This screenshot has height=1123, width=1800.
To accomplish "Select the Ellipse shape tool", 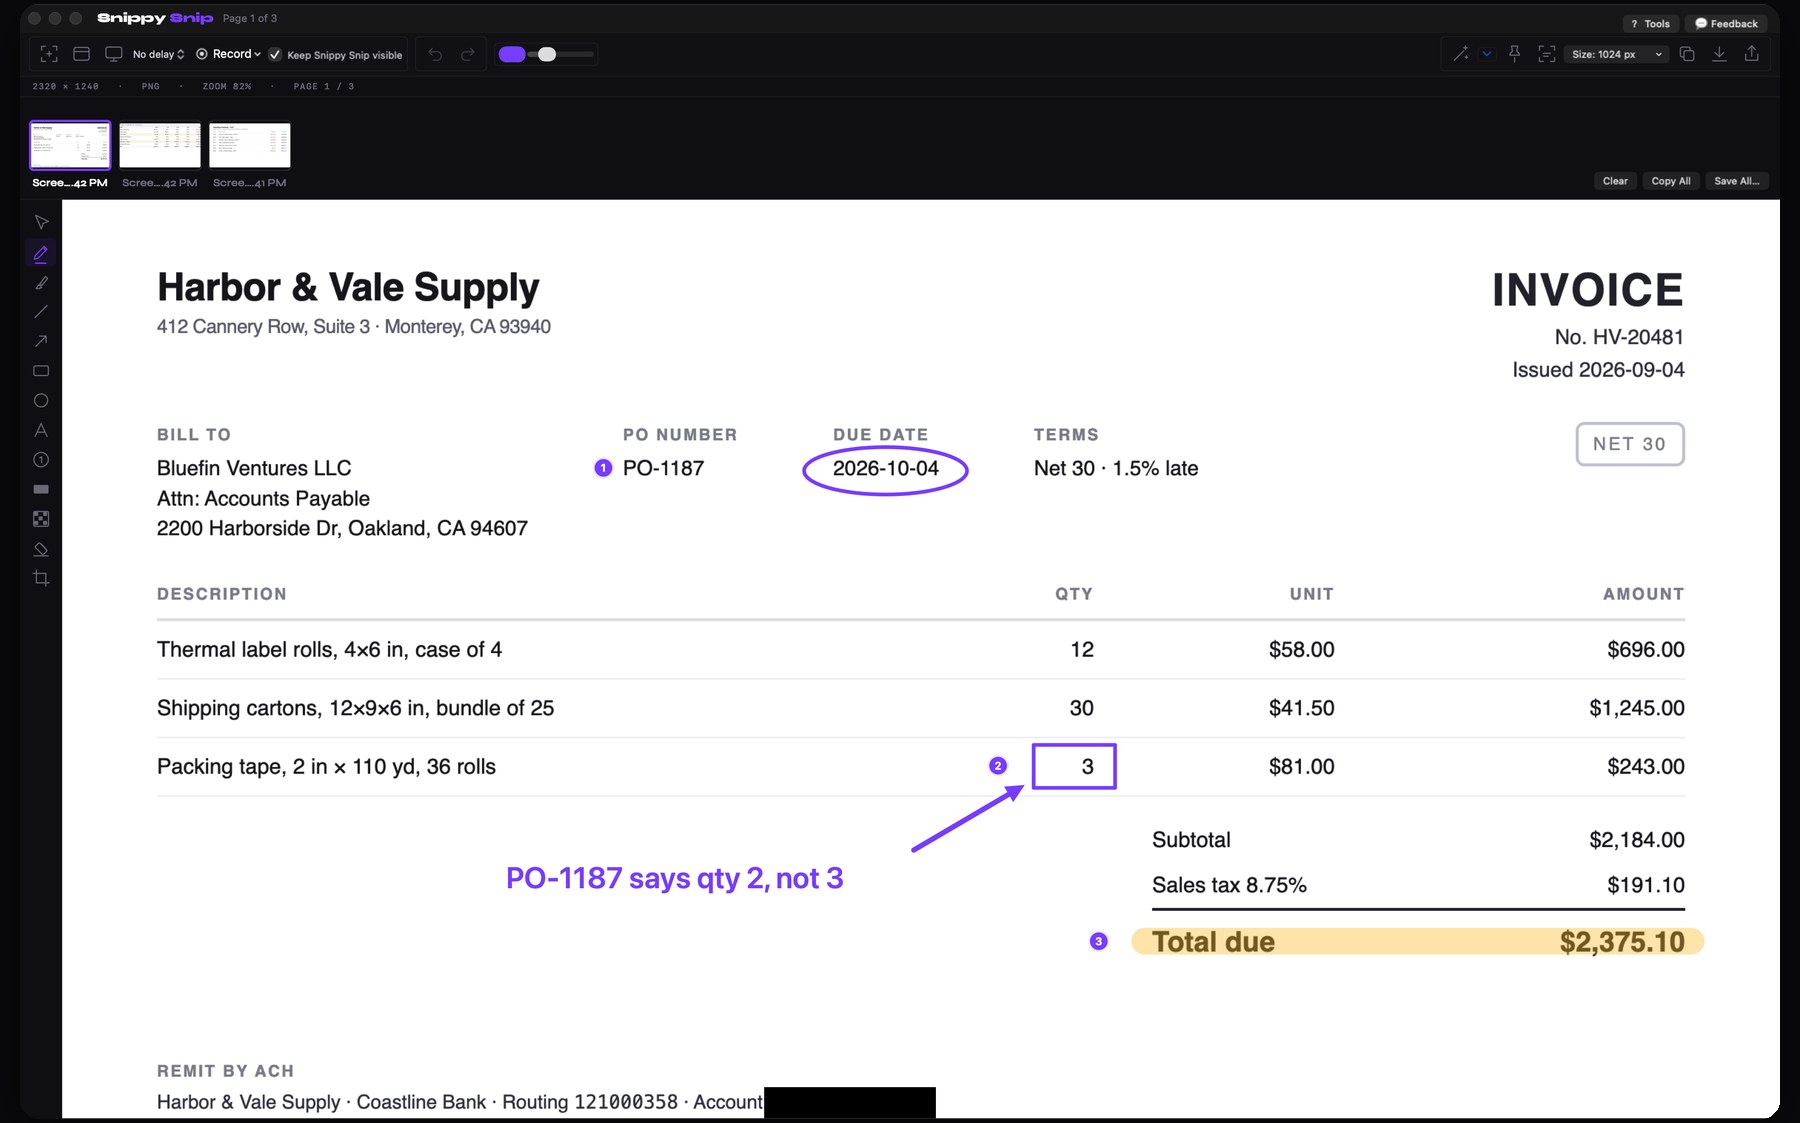I will 41,400.
